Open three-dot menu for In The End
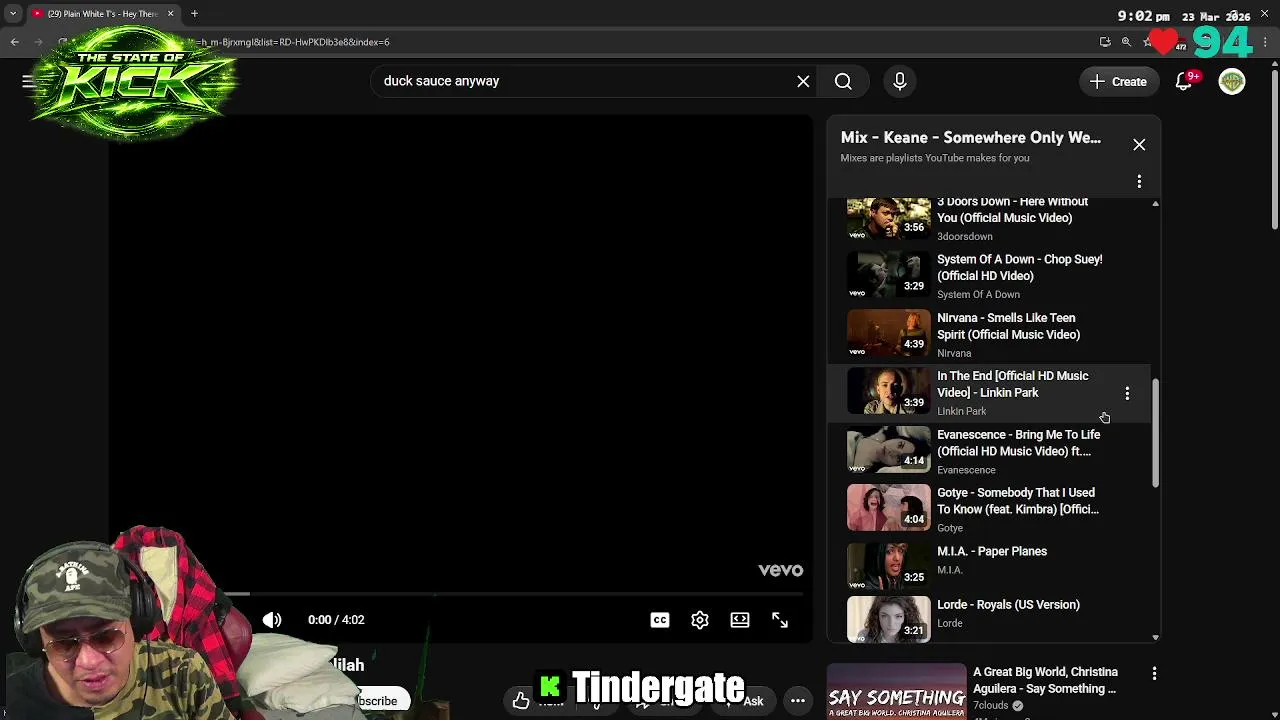The height and width of the screenshot is (720, 1280). click(1127, 393)
